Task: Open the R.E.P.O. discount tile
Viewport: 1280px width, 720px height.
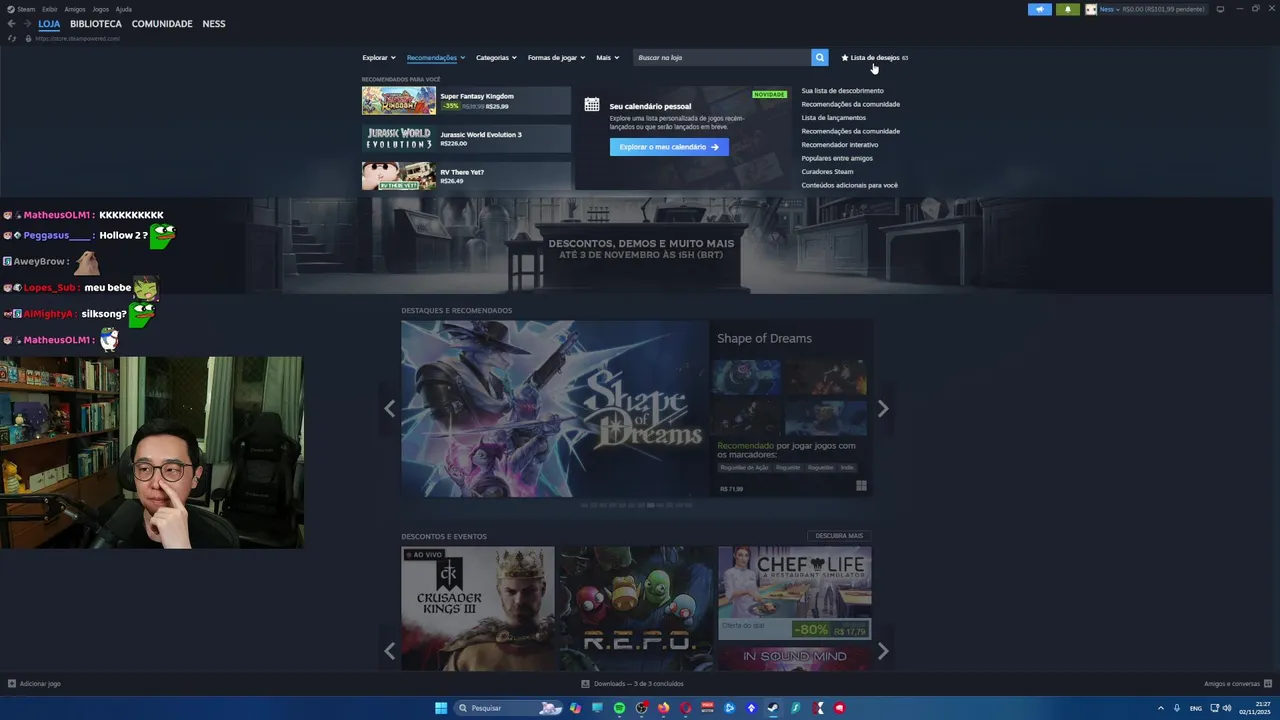Action: point(636,608)
